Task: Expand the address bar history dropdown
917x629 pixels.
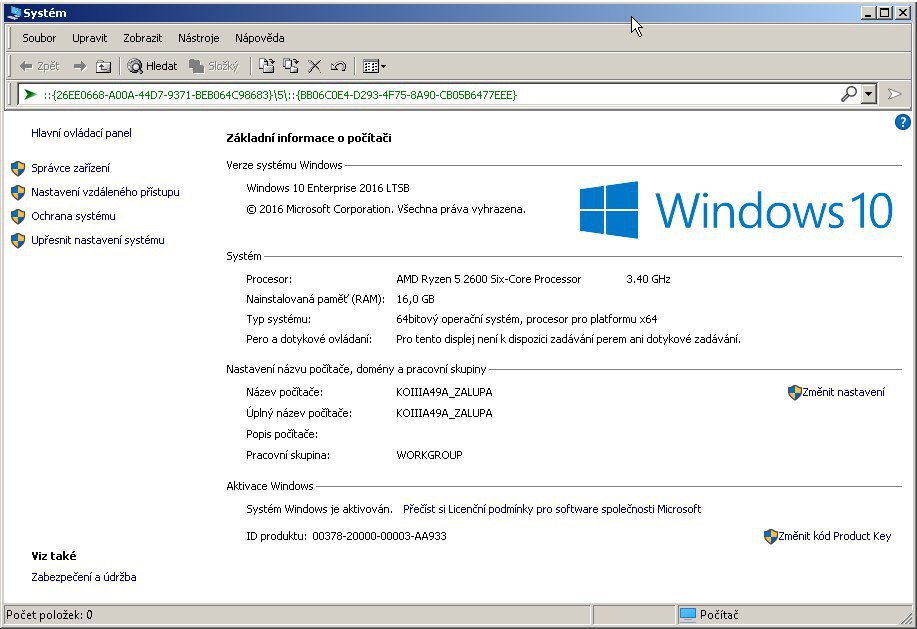Action: click(x=869, y=94)
